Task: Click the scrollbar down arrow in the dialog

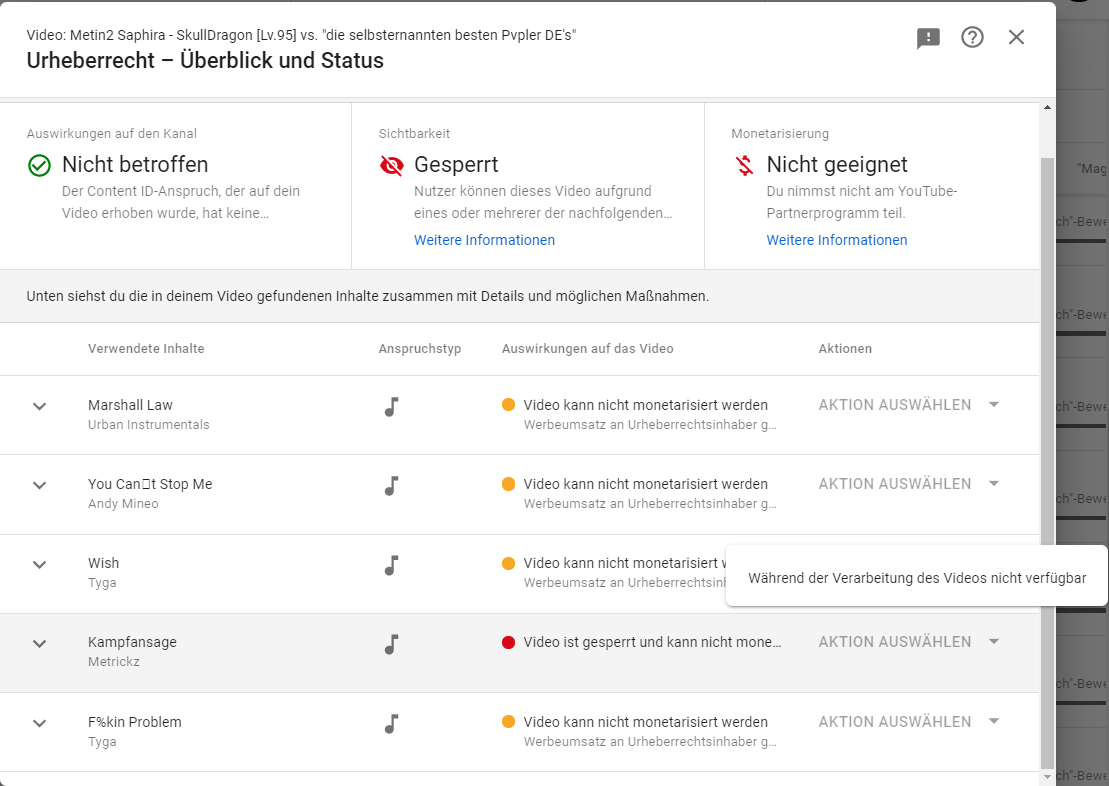Action: coord(1047,776)
